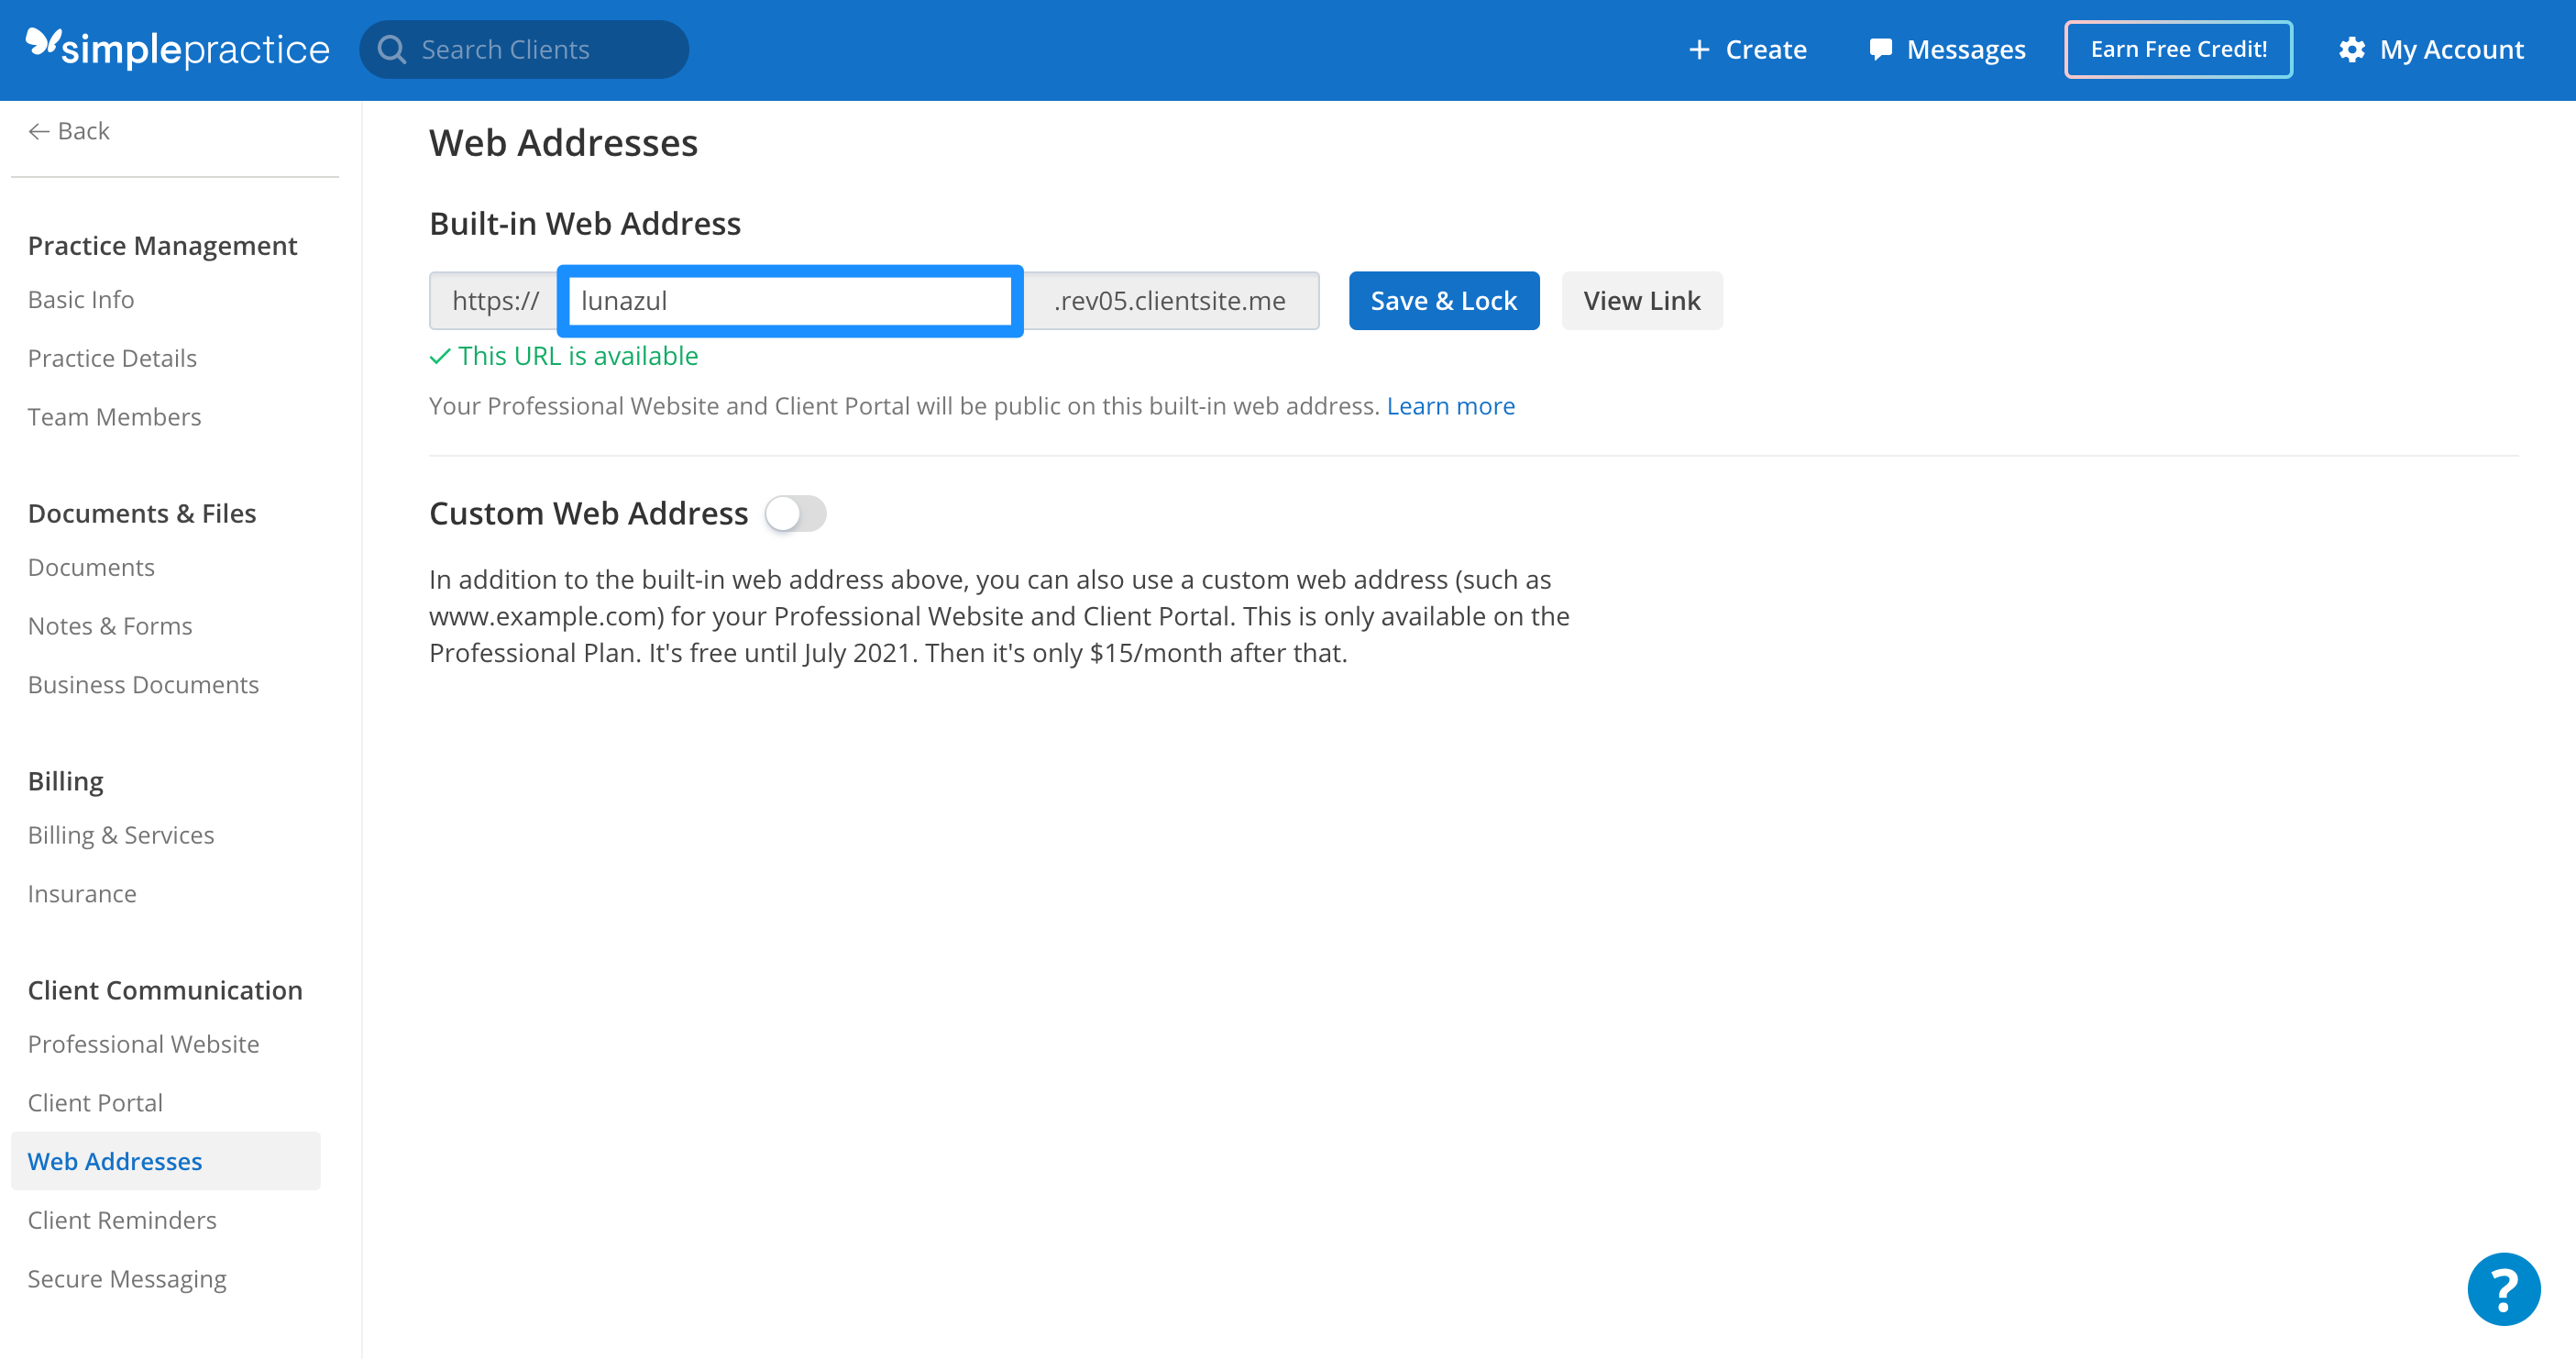Viewport: 2576px width, 1359px height.
Task: Click the search magnifier icon
Action: click(392, 49)
